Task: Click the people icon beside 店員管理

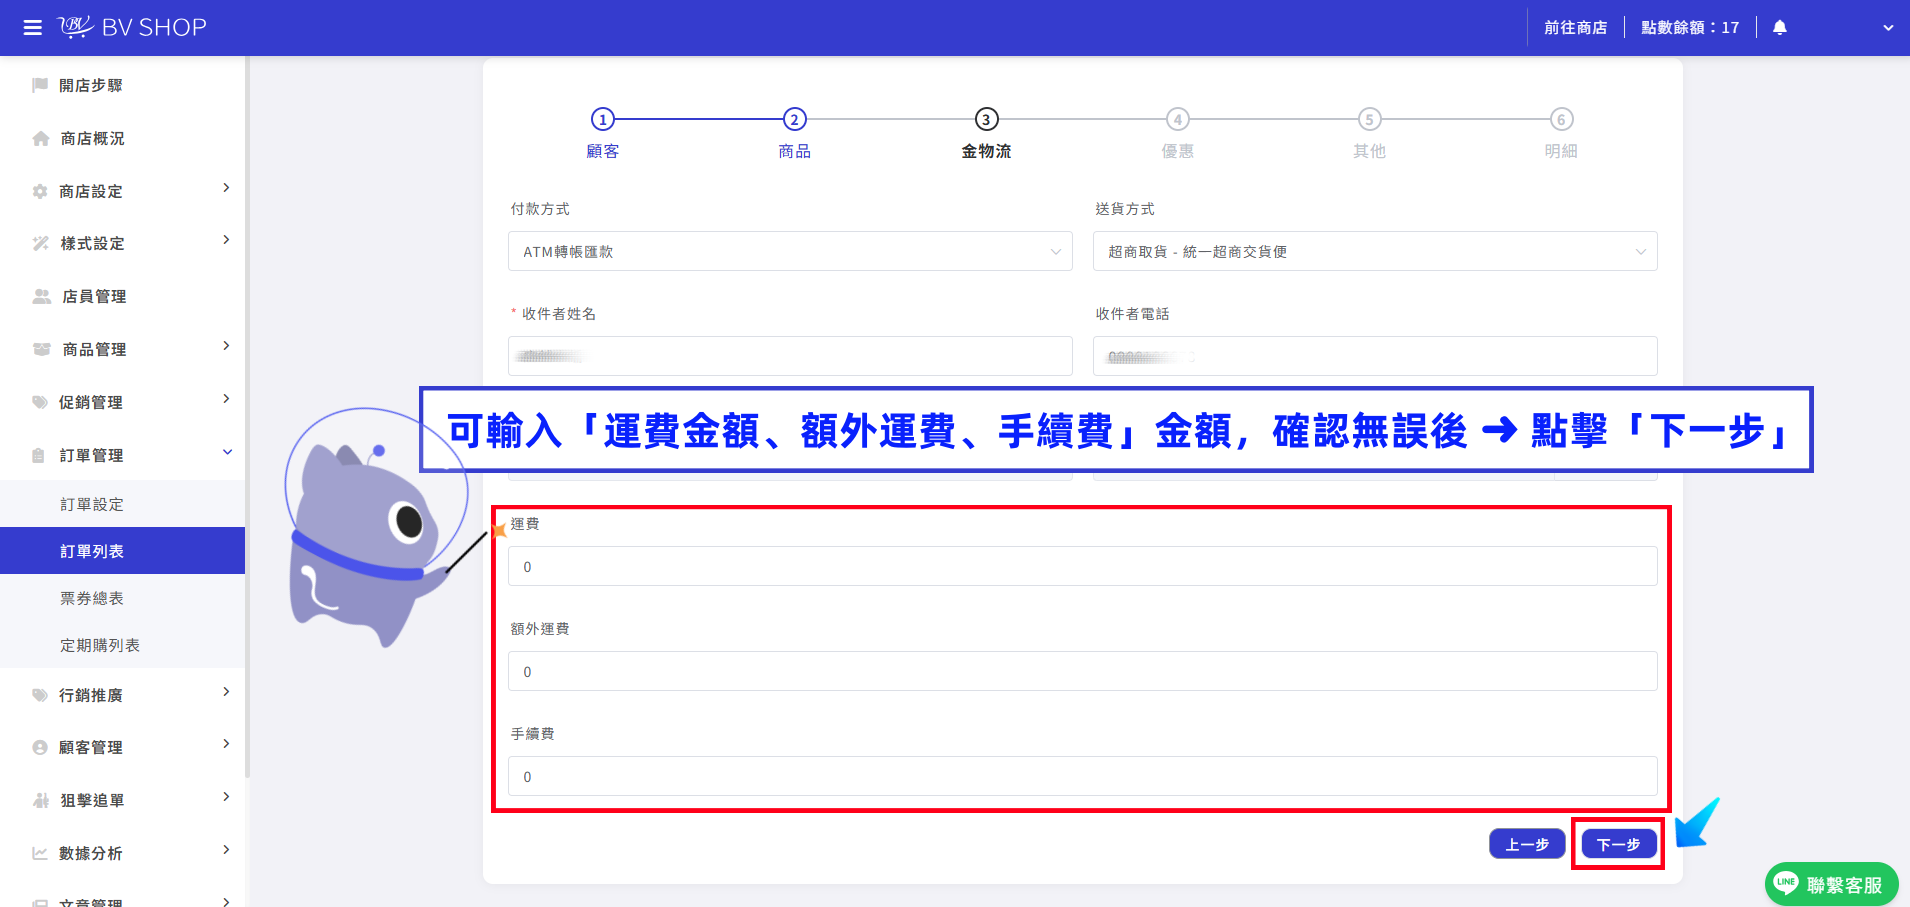Action: pyautogui.click(x=42, y=296)
